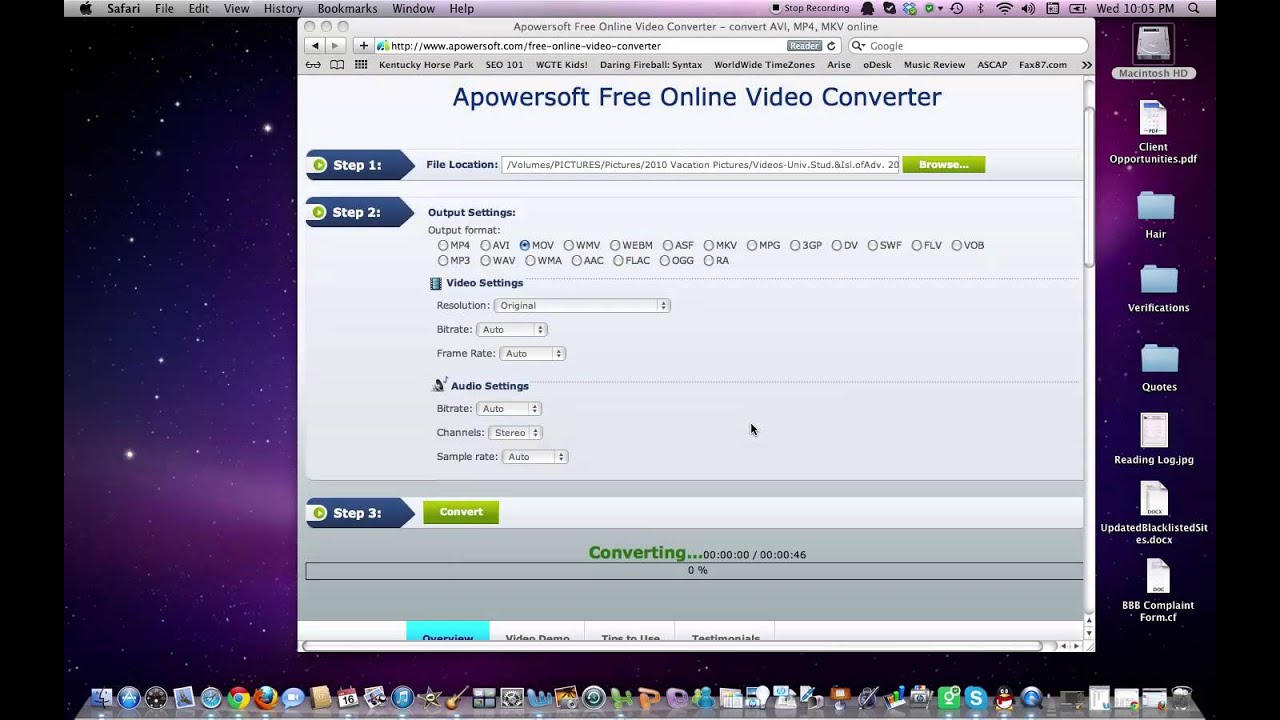Open Google Chrome from the Dock

click(x=238, y=698)
